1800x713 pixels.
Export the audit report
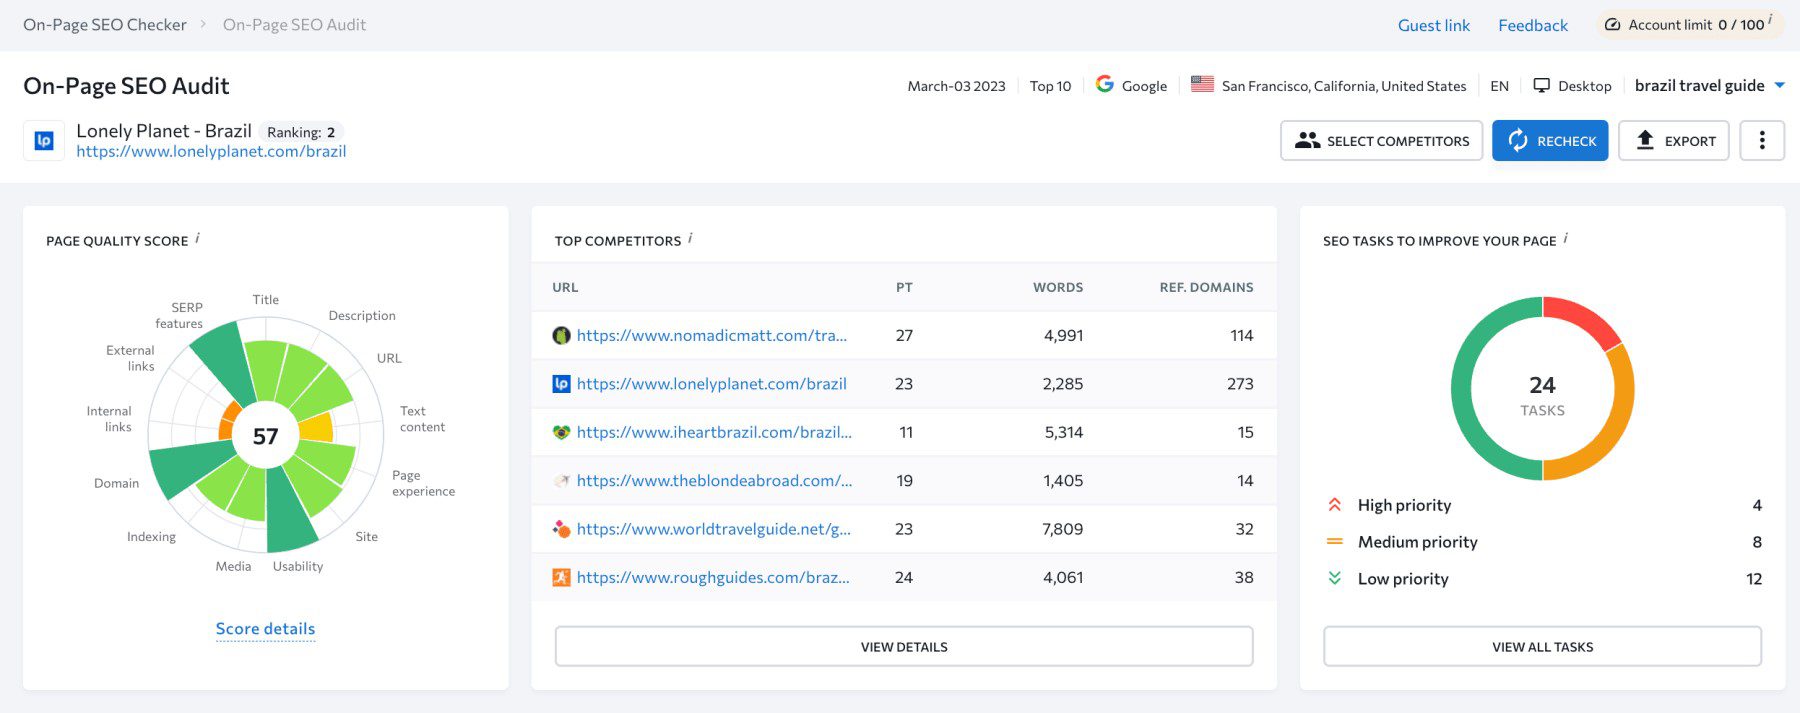click(1673, 141)
